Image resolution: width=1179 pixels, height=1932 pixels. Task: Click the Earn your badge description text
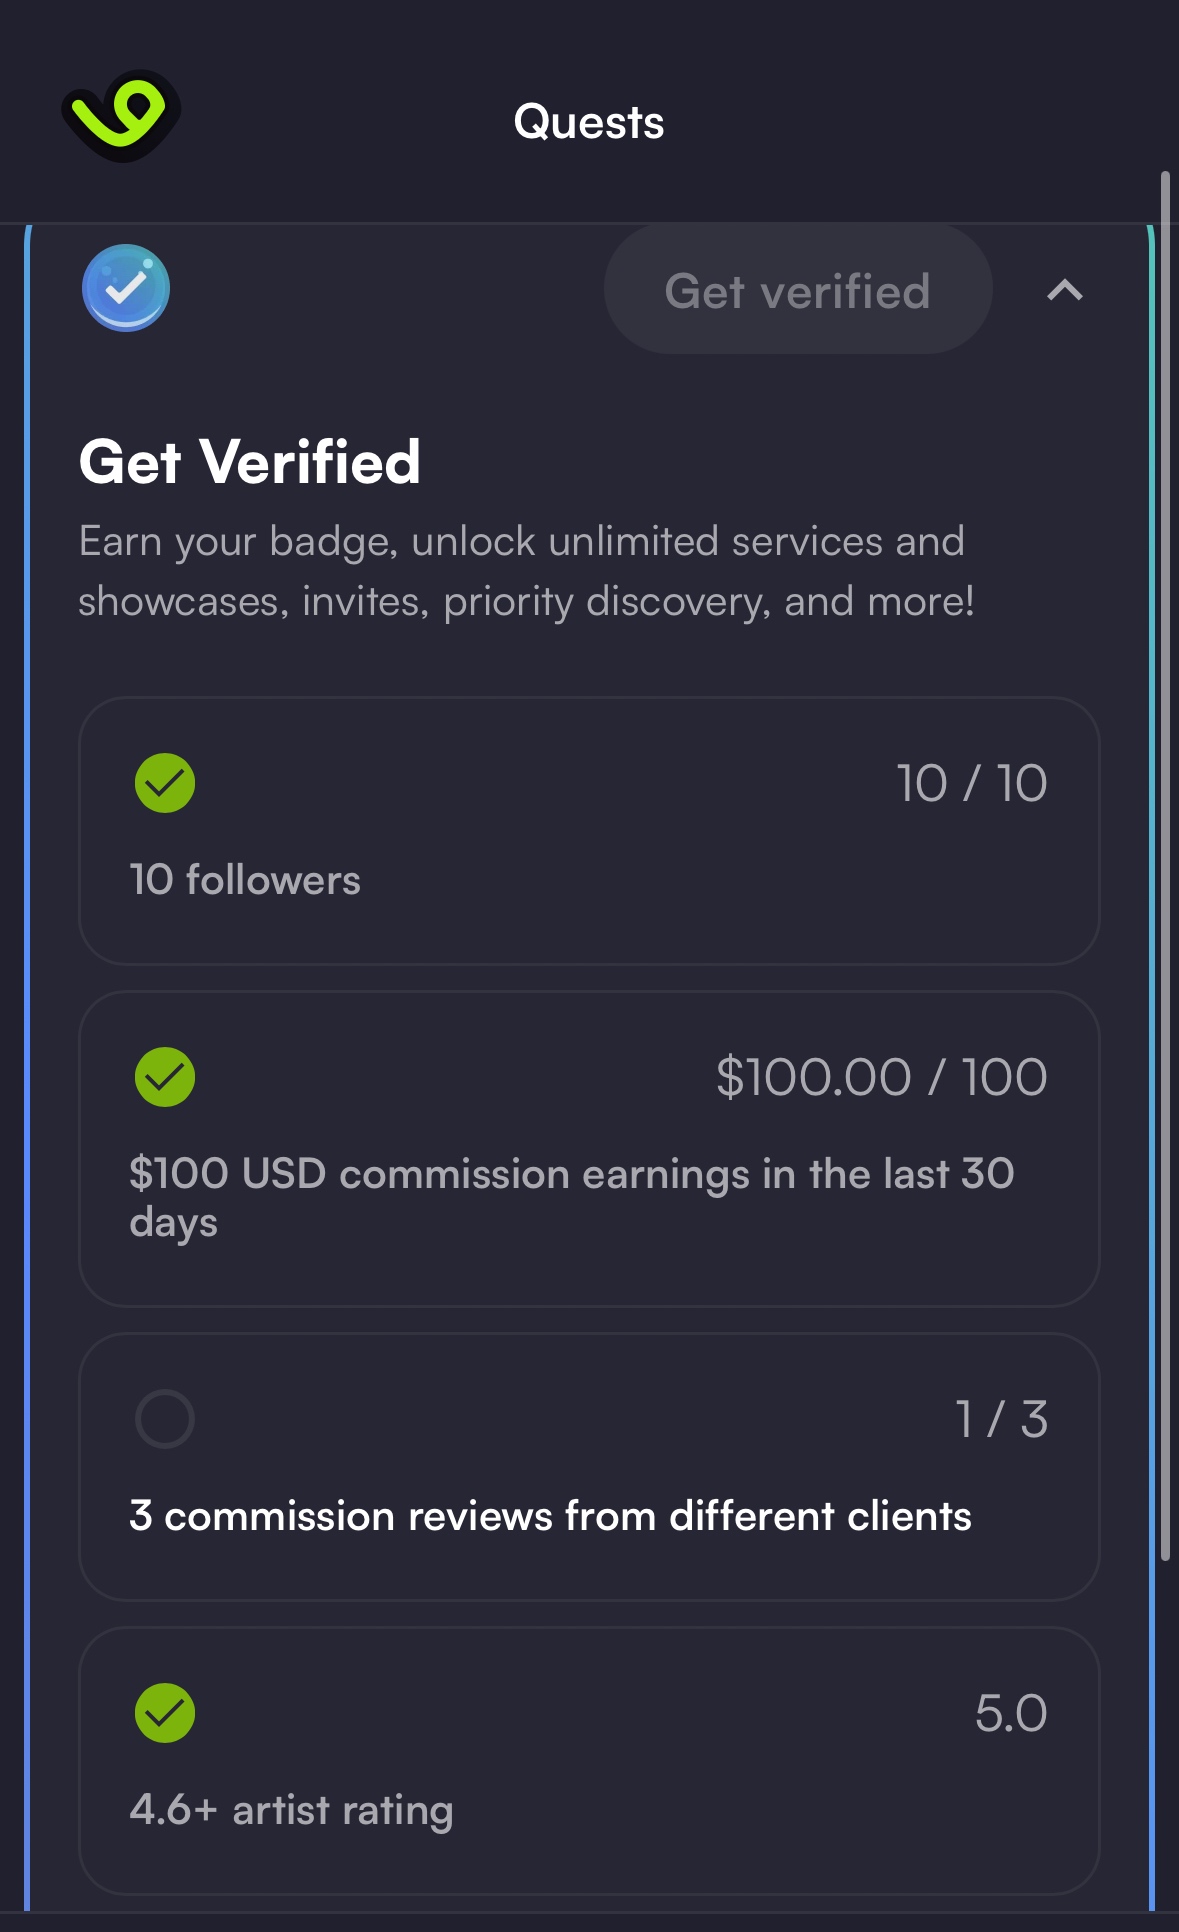point(526,571)
